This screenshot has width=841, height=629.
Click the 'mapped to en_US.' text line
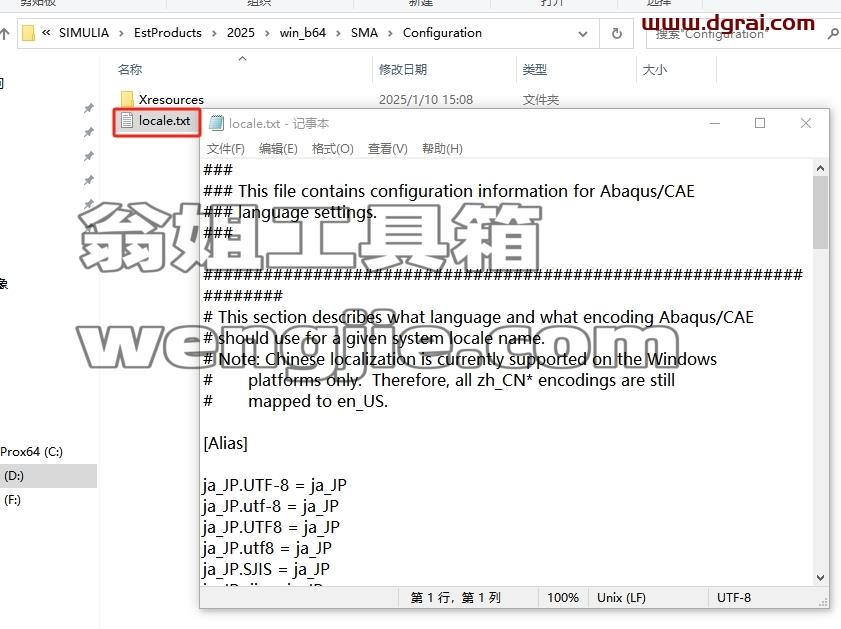coord(318,402)
